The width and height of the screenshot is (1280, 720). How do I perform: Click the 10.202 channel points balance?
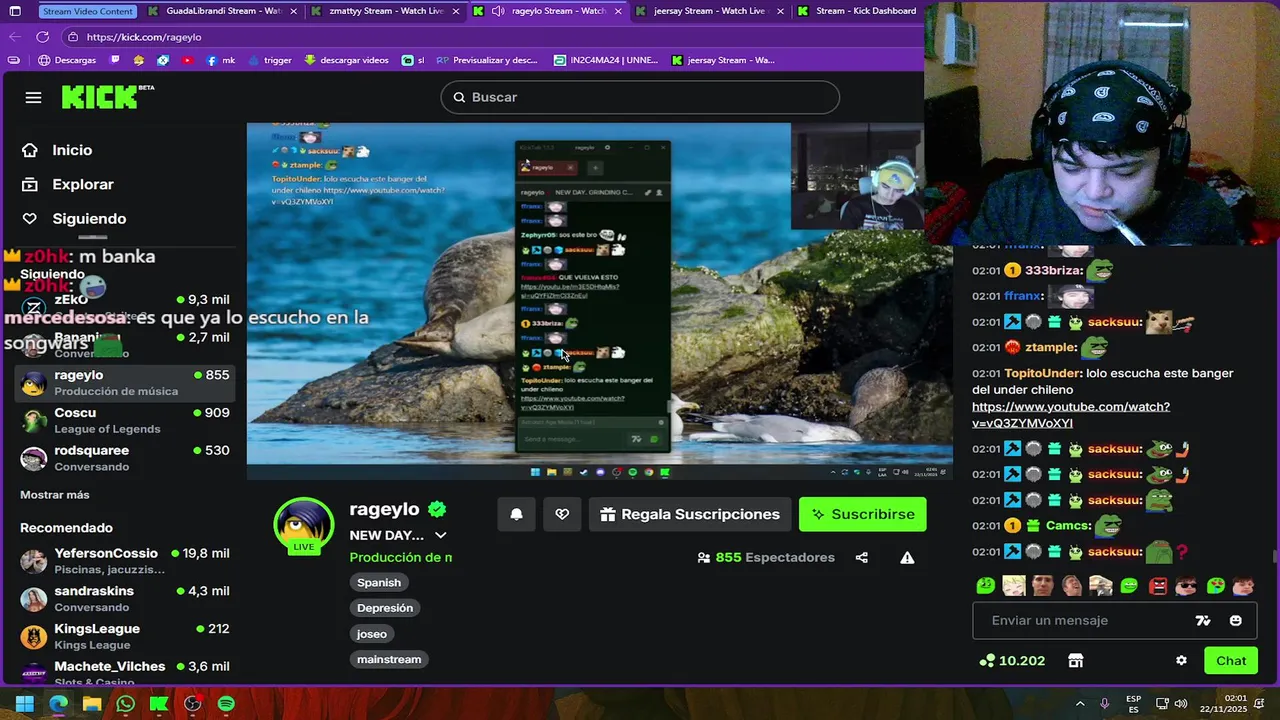(1012, 661)
